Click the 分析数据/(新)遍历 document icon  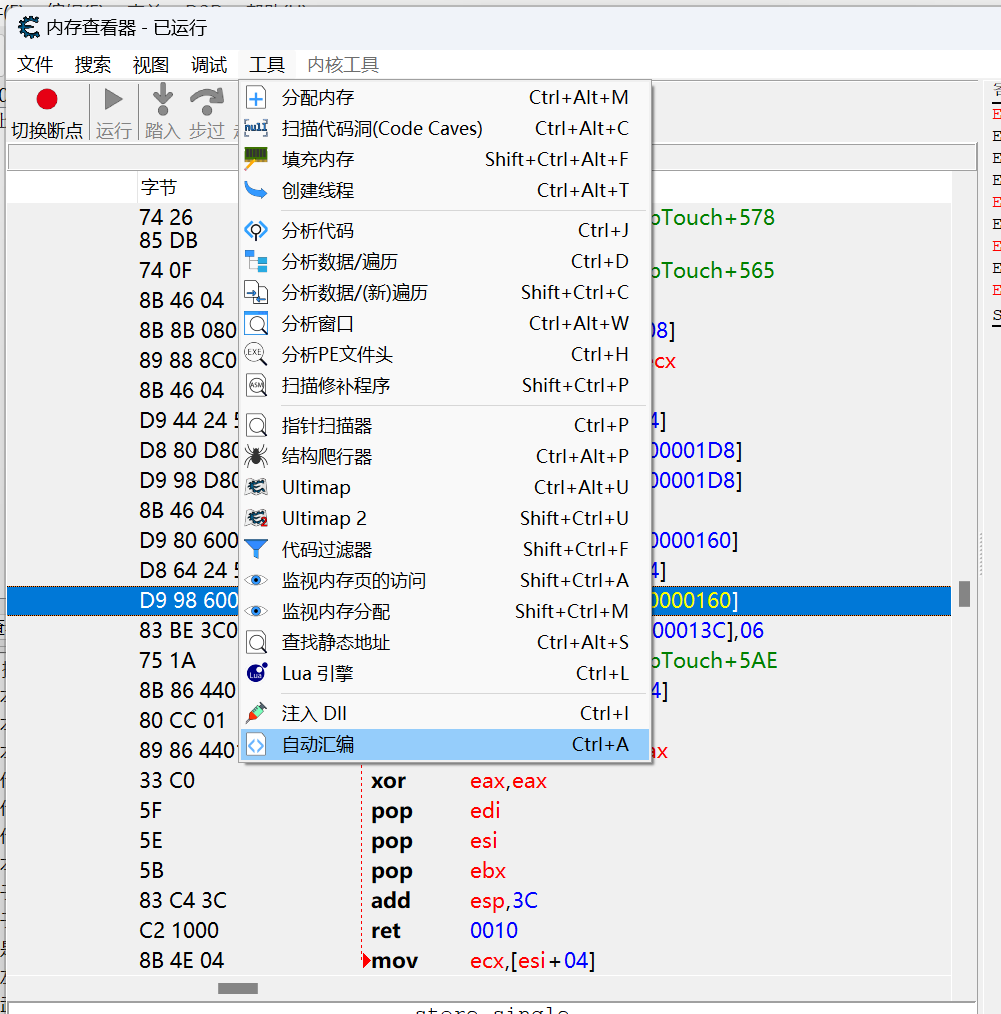[256, 292]
